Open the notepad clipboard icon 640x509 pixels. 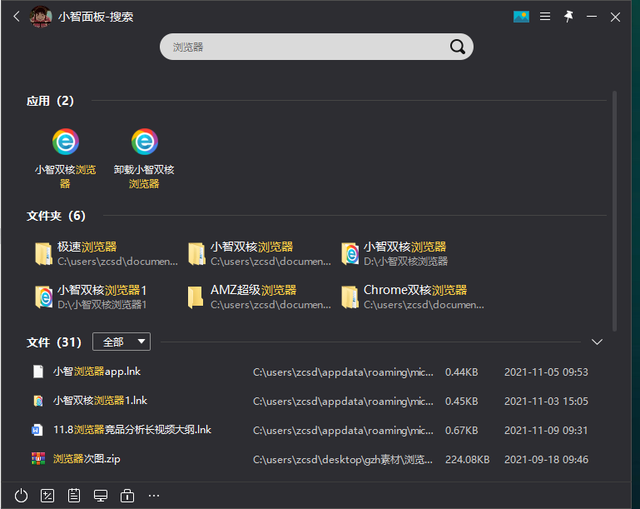tap(74, 495)
